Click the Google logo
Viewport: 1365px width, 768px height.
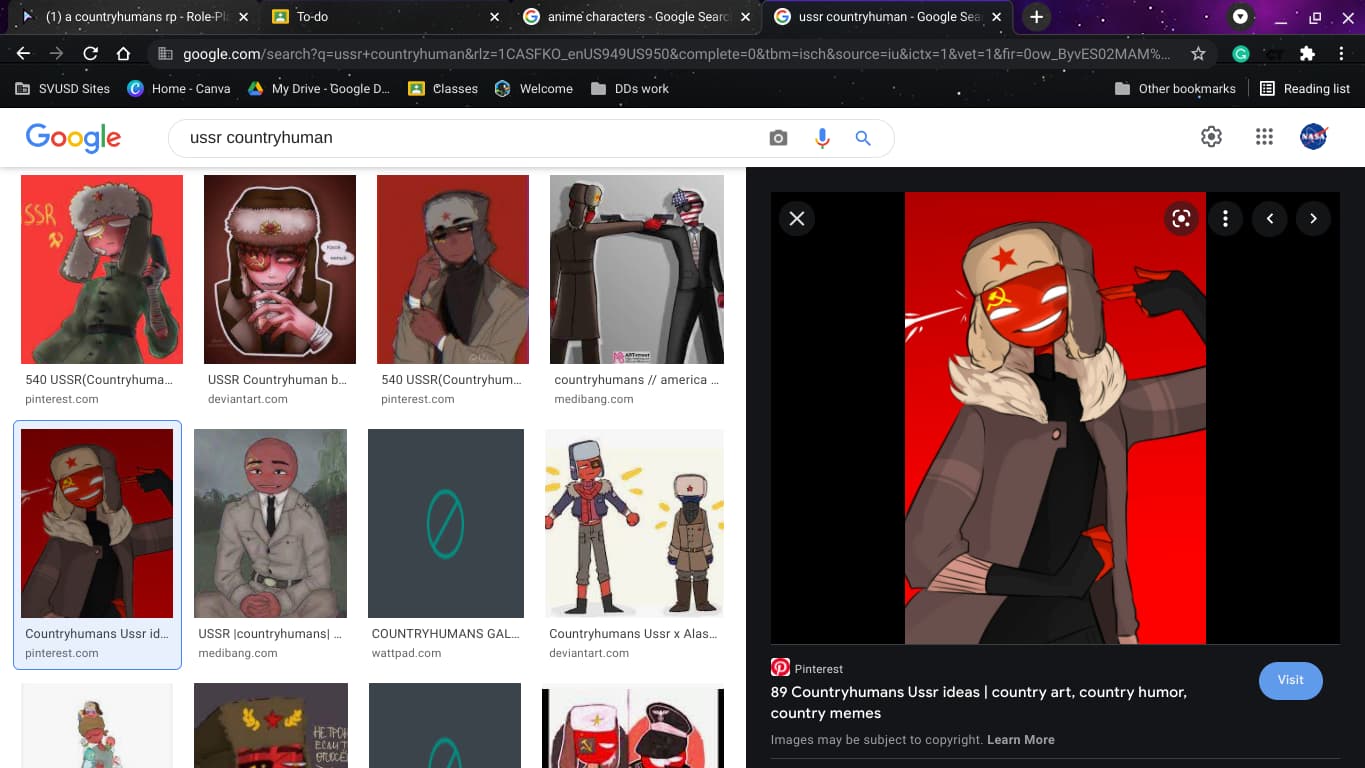tap(73, 138)
